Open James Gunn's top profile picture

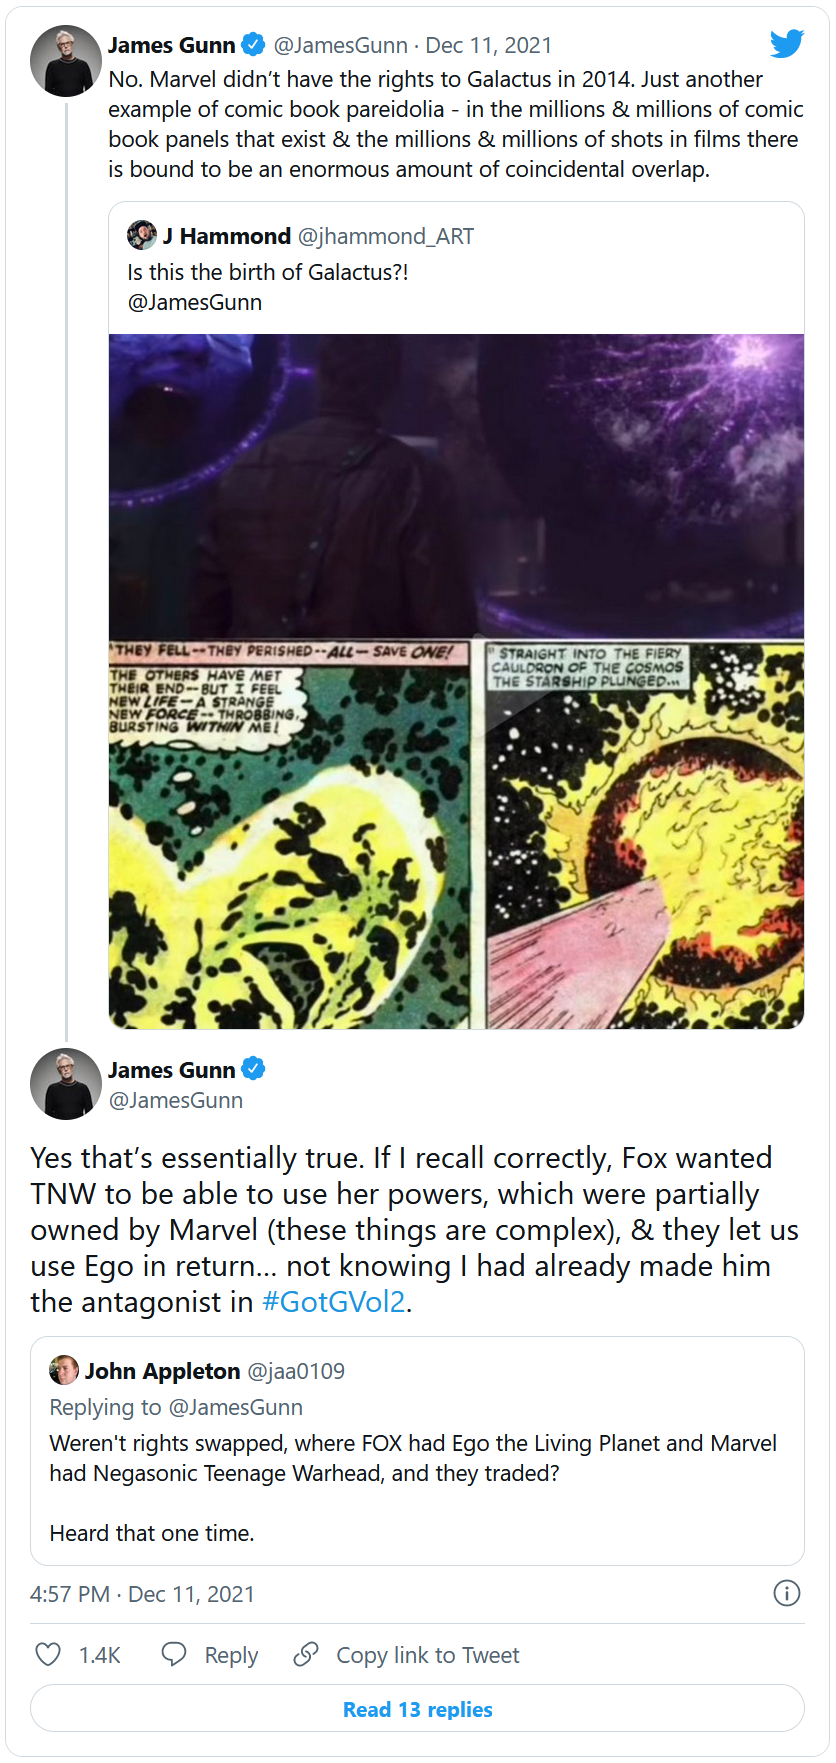(66, 61)
